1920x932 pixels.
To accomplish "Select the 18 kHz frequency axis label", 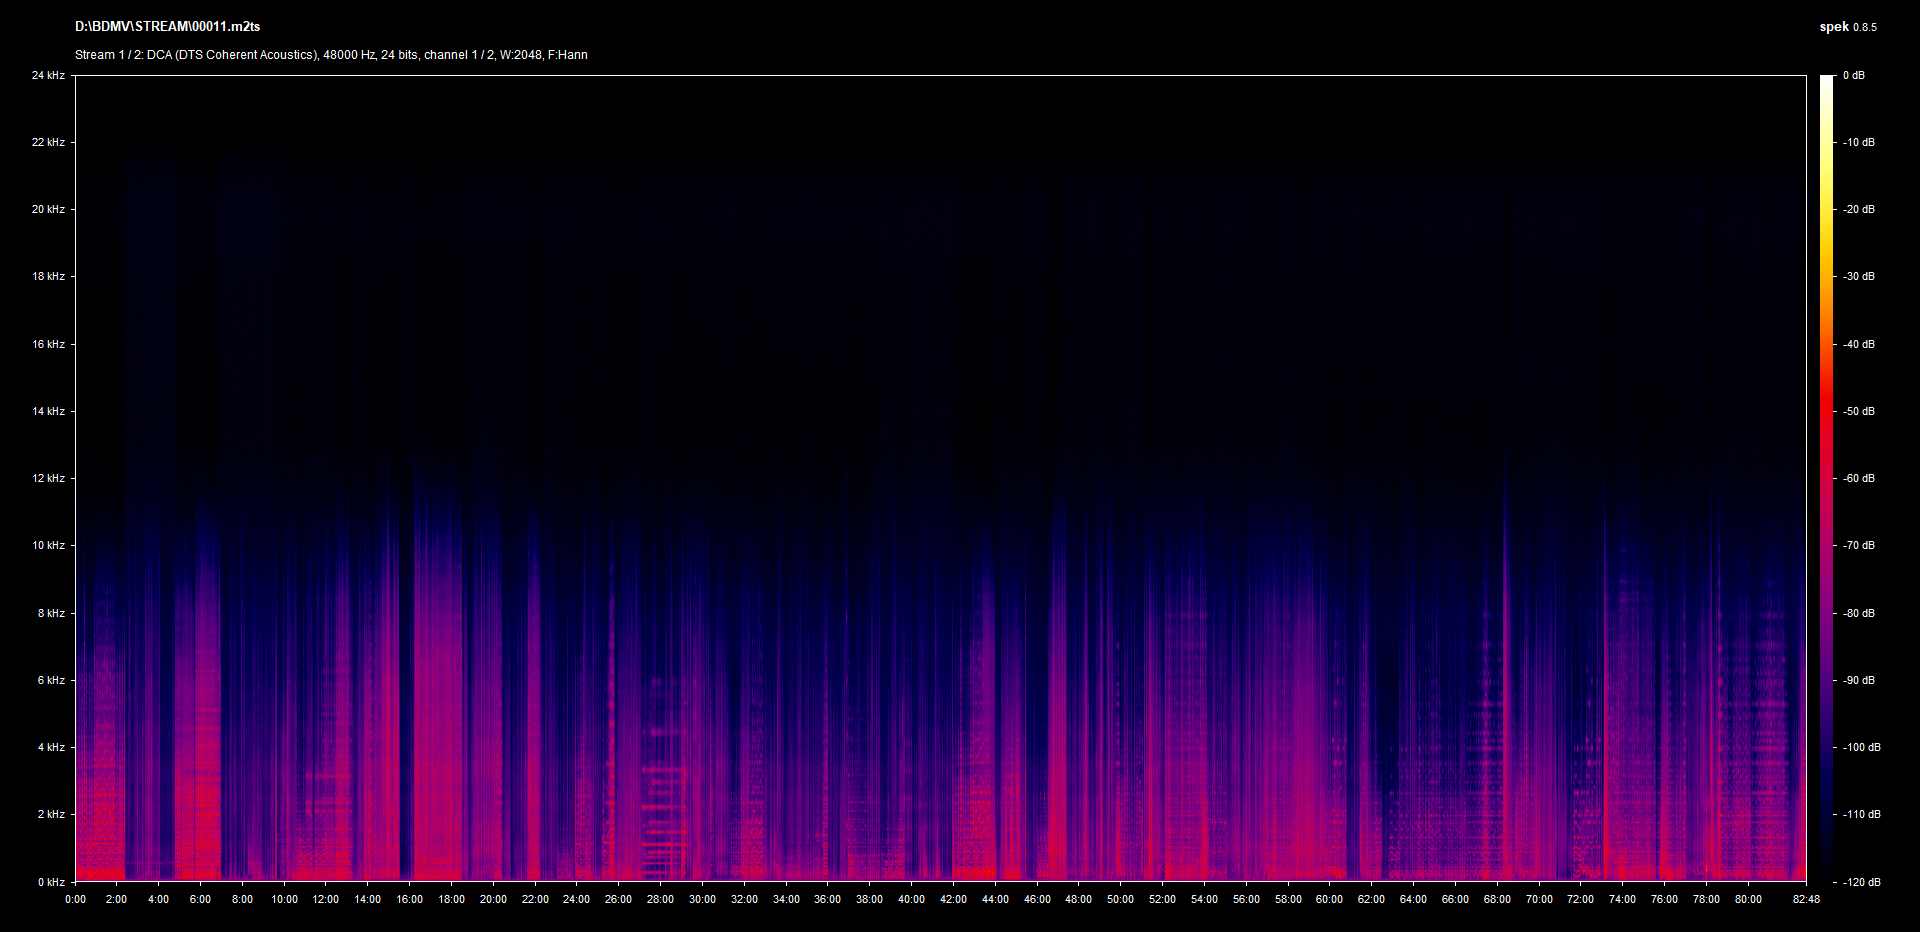I will point(48,276).
